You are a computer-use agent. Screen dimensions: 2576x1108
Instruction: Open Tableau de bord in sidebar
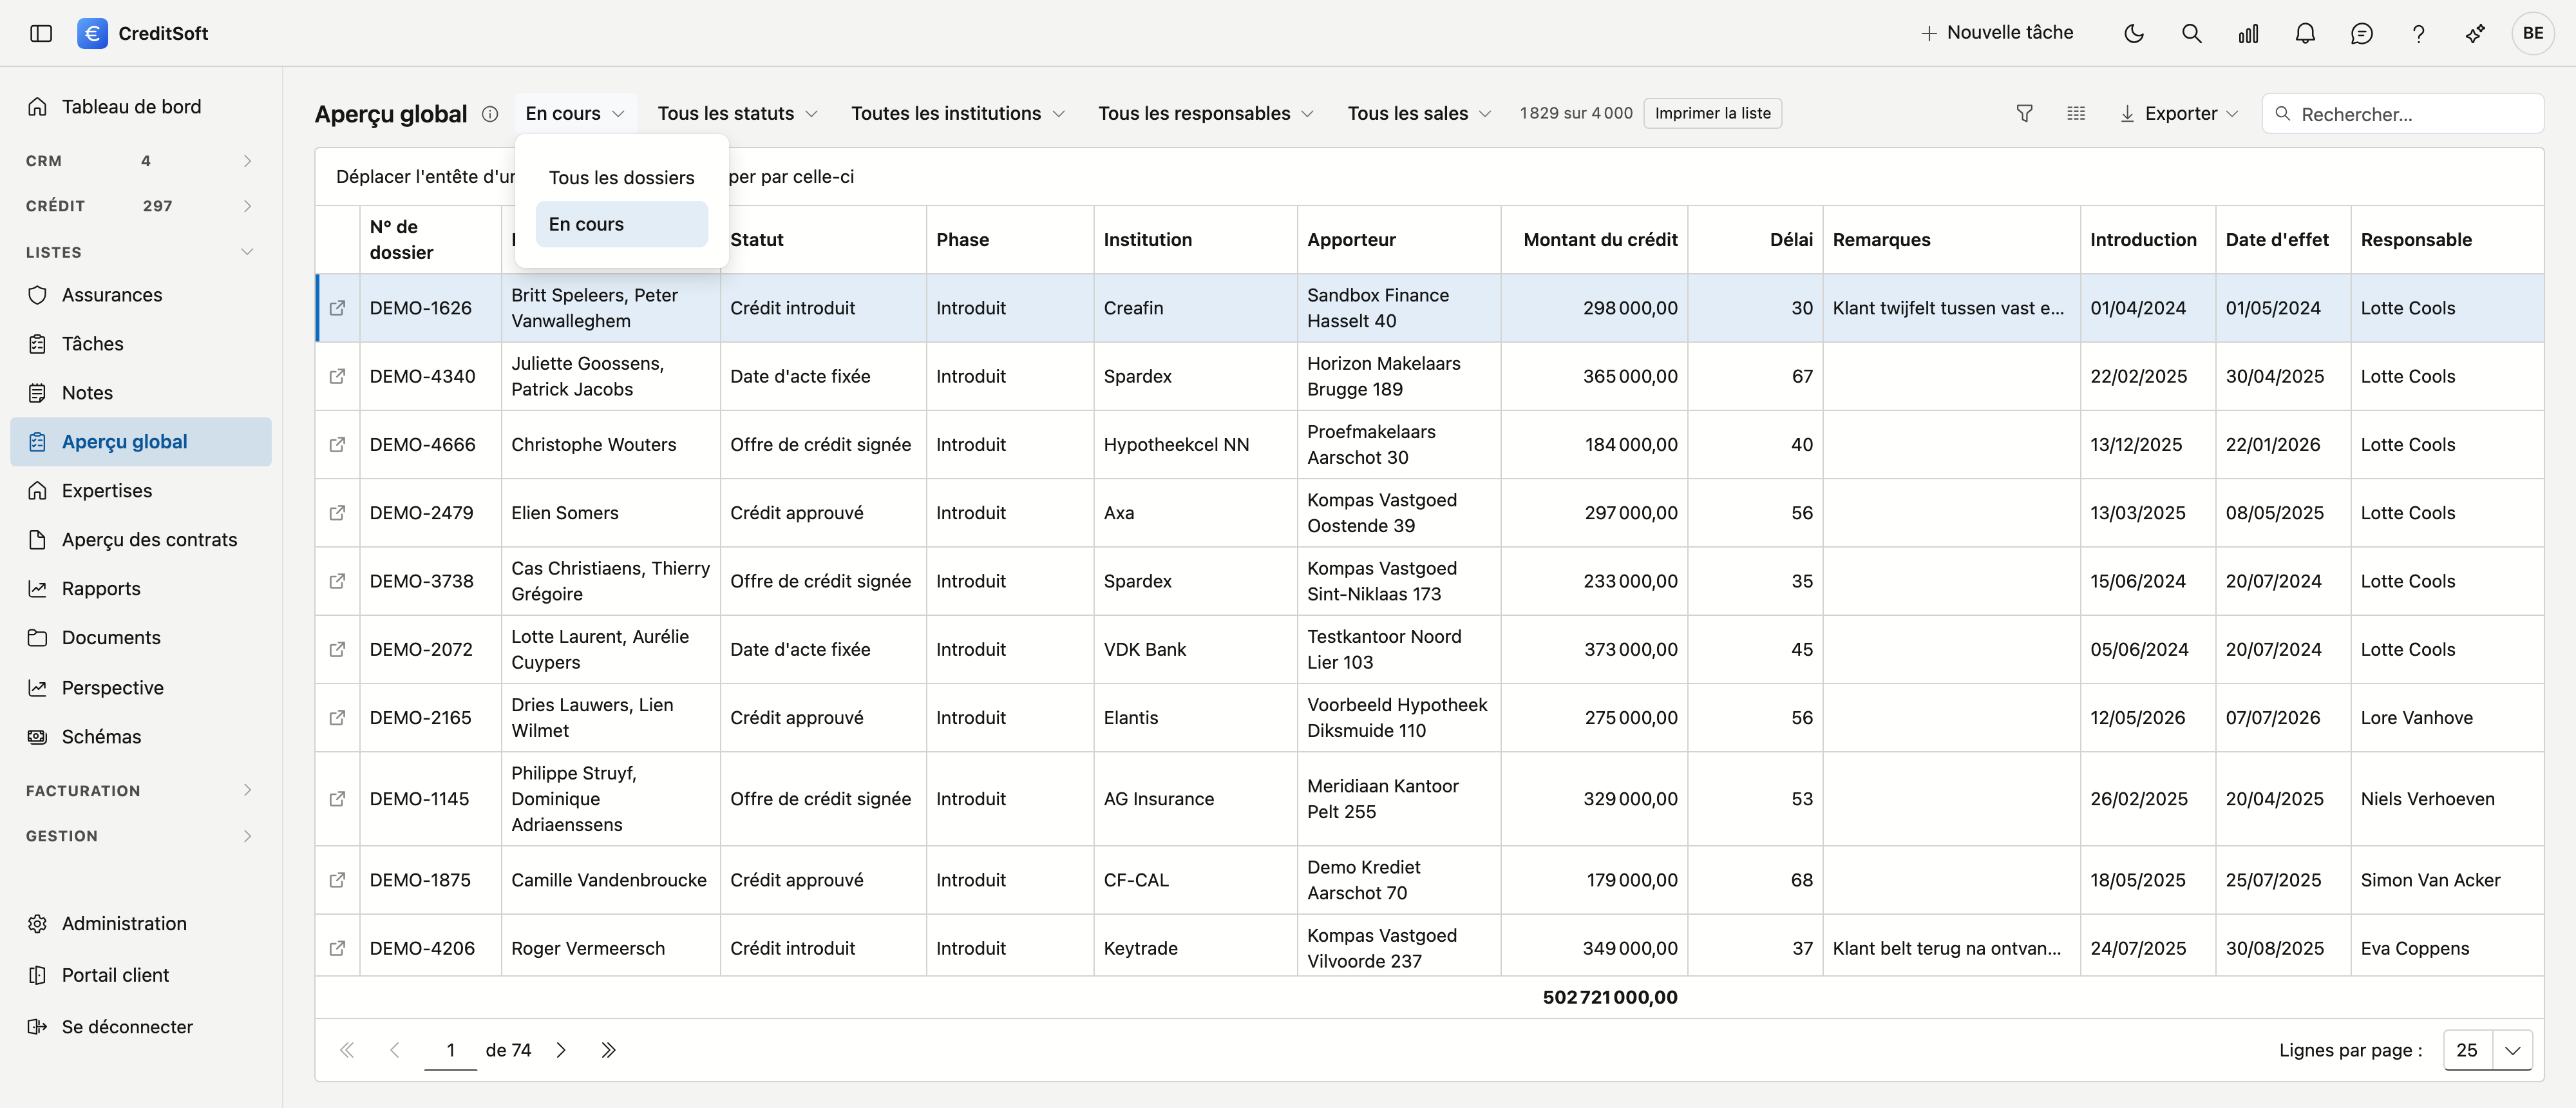tap(140, 107)
